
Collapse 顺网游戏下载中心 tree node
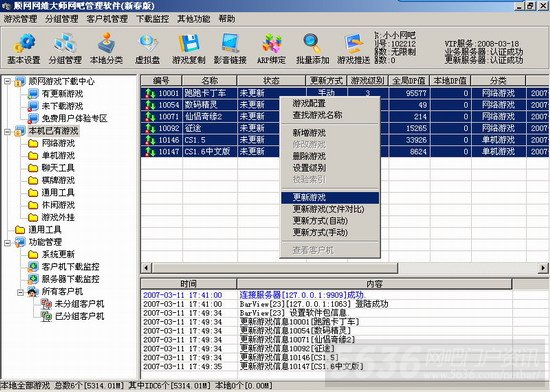[x=7, y=81]
